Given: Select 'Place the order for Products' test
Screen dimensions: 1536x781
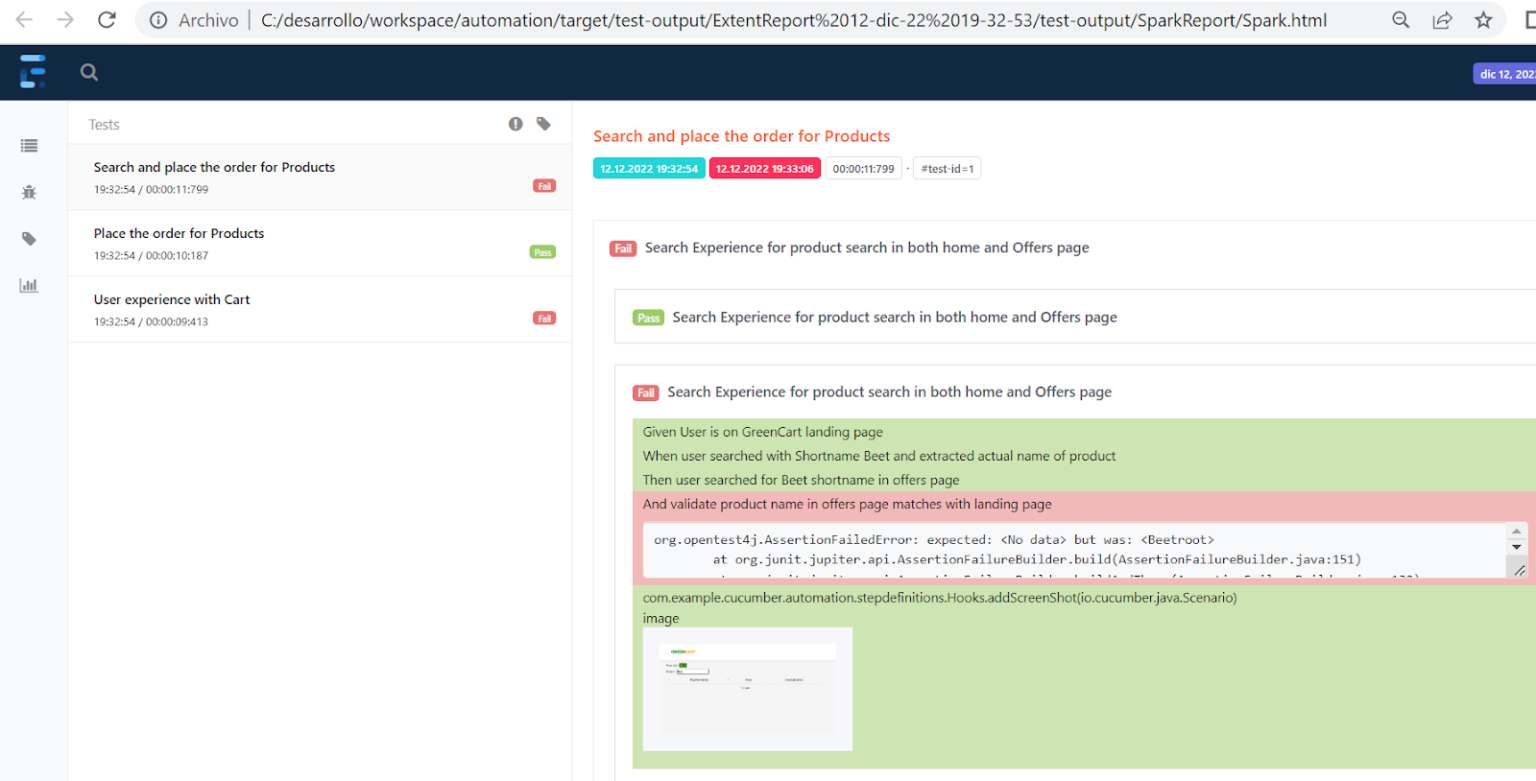Looking at the screenshot, I should [x=179, y=233].
